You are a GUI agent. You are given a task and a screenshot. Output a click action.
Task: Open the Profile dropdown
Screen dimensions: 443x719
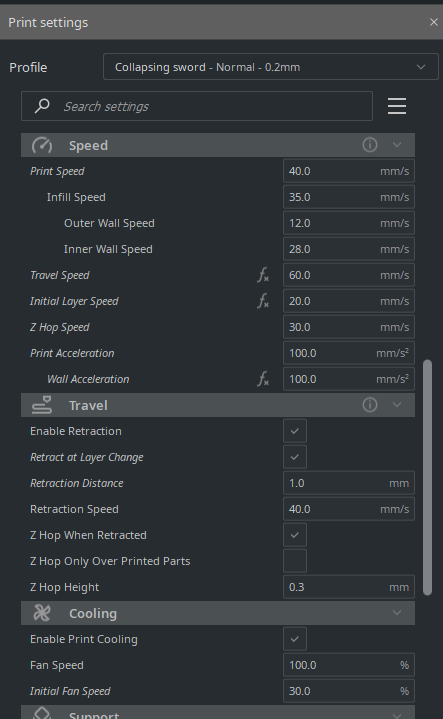click(x=271, y=67)
